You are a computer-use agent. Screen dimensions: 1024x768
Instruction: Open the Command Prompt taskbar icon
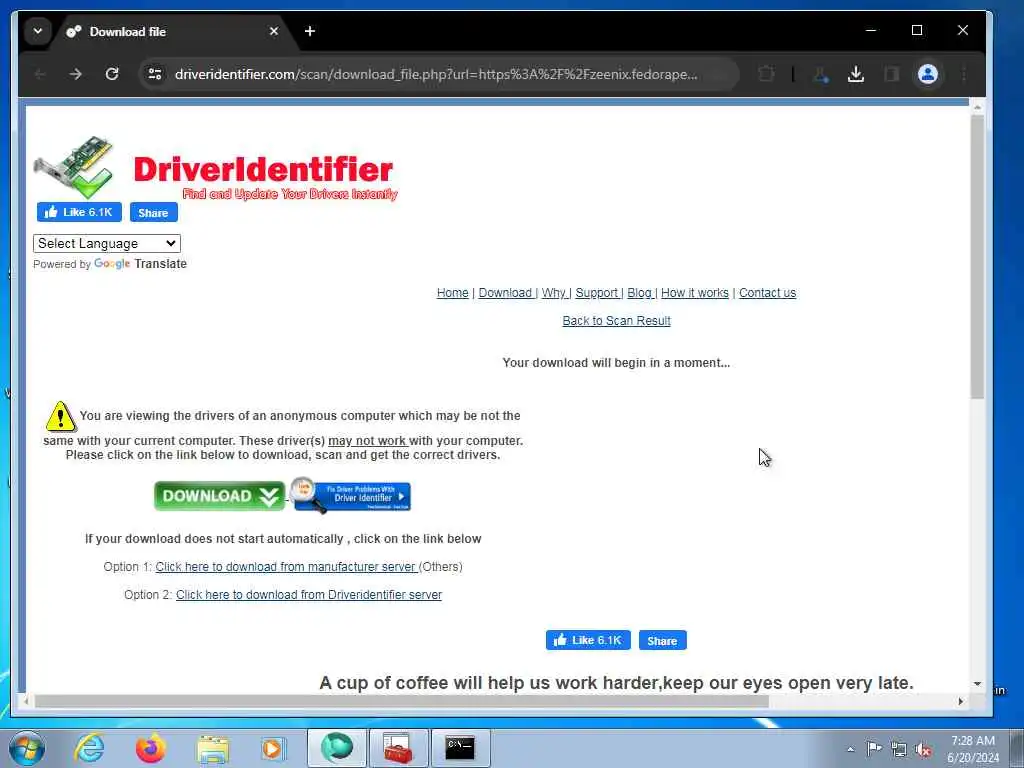460,748
